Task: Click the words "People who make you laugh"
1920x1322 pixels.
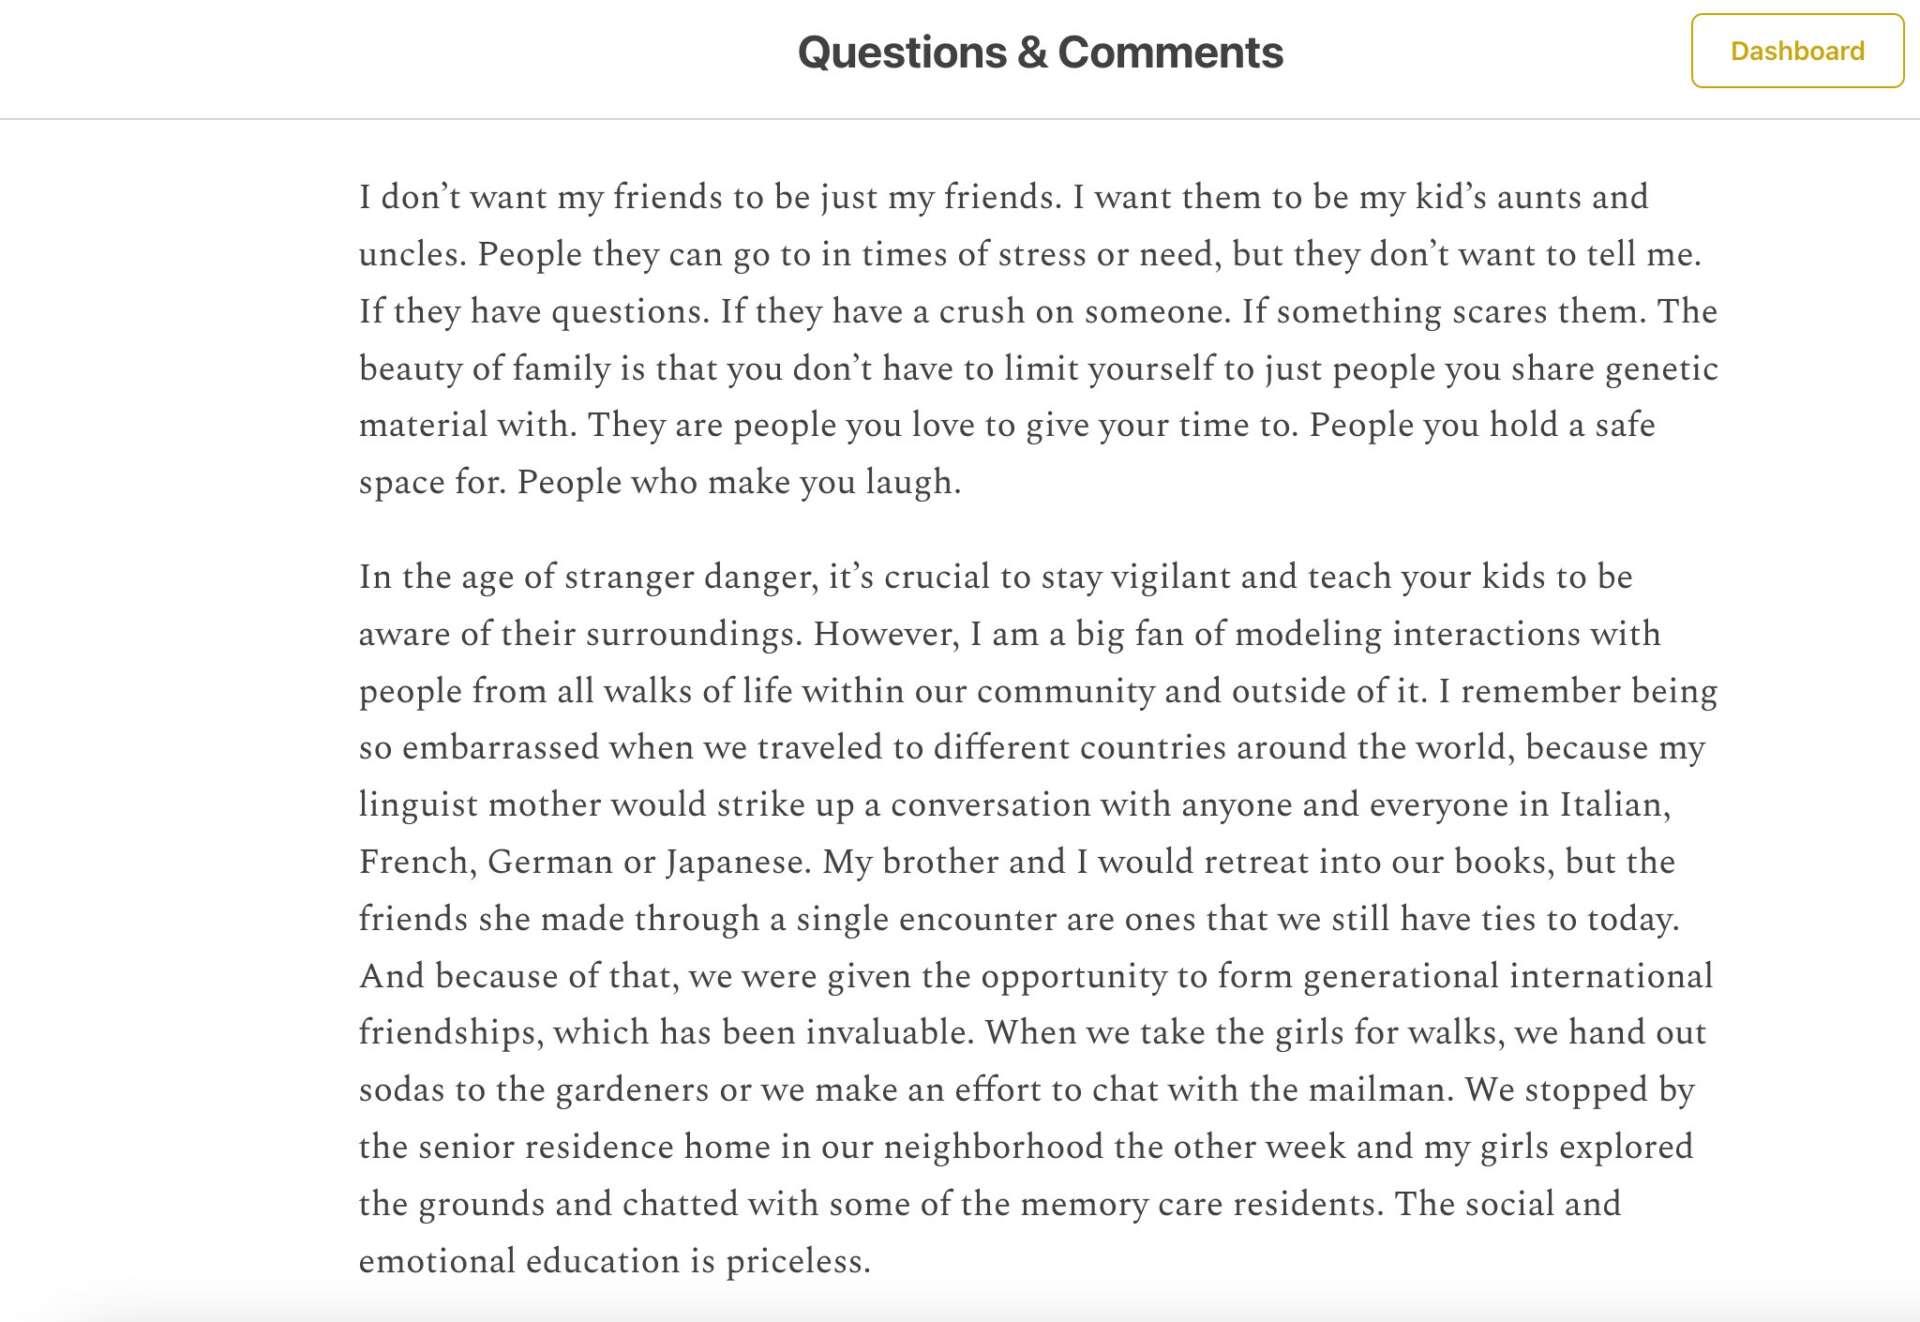Action: click(x=738, y=482)
